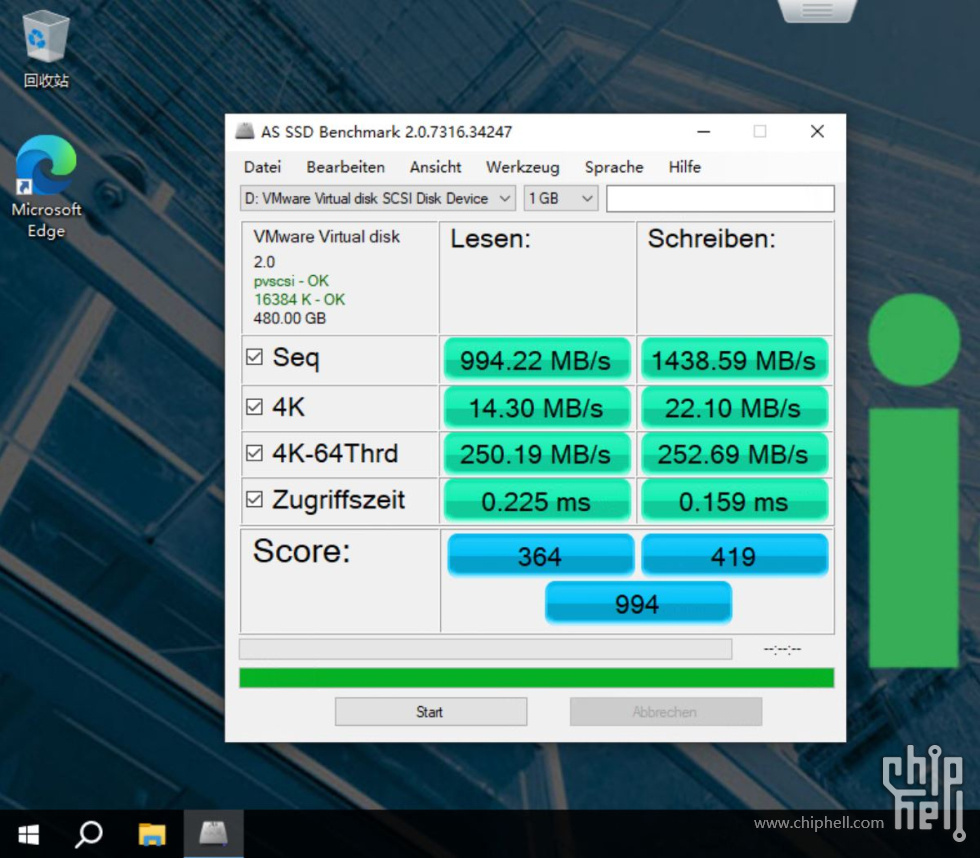
Task: Click the write score 419
Action: click(x=734, y=555)
